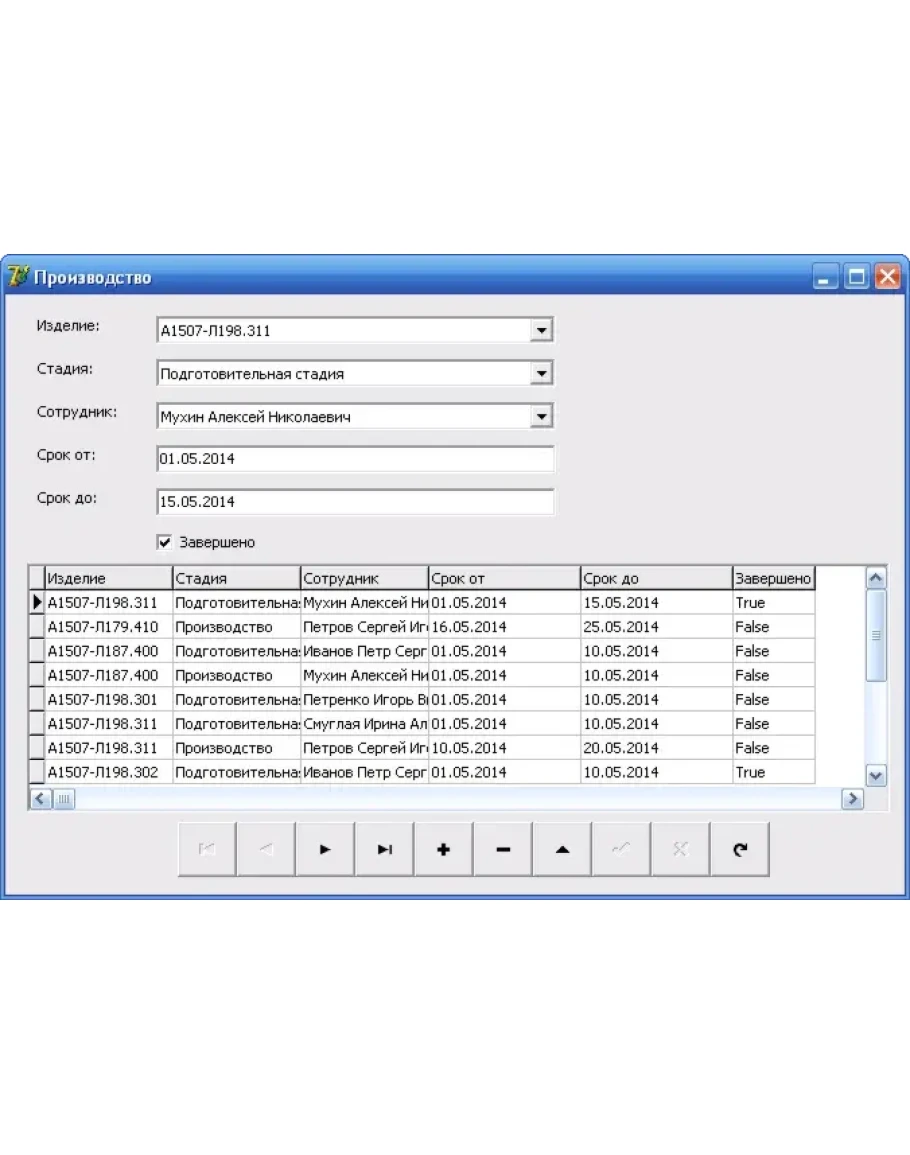Click the edit record triangle button
This screenshot has height=1155, width=910.
(x=561, y=849)
